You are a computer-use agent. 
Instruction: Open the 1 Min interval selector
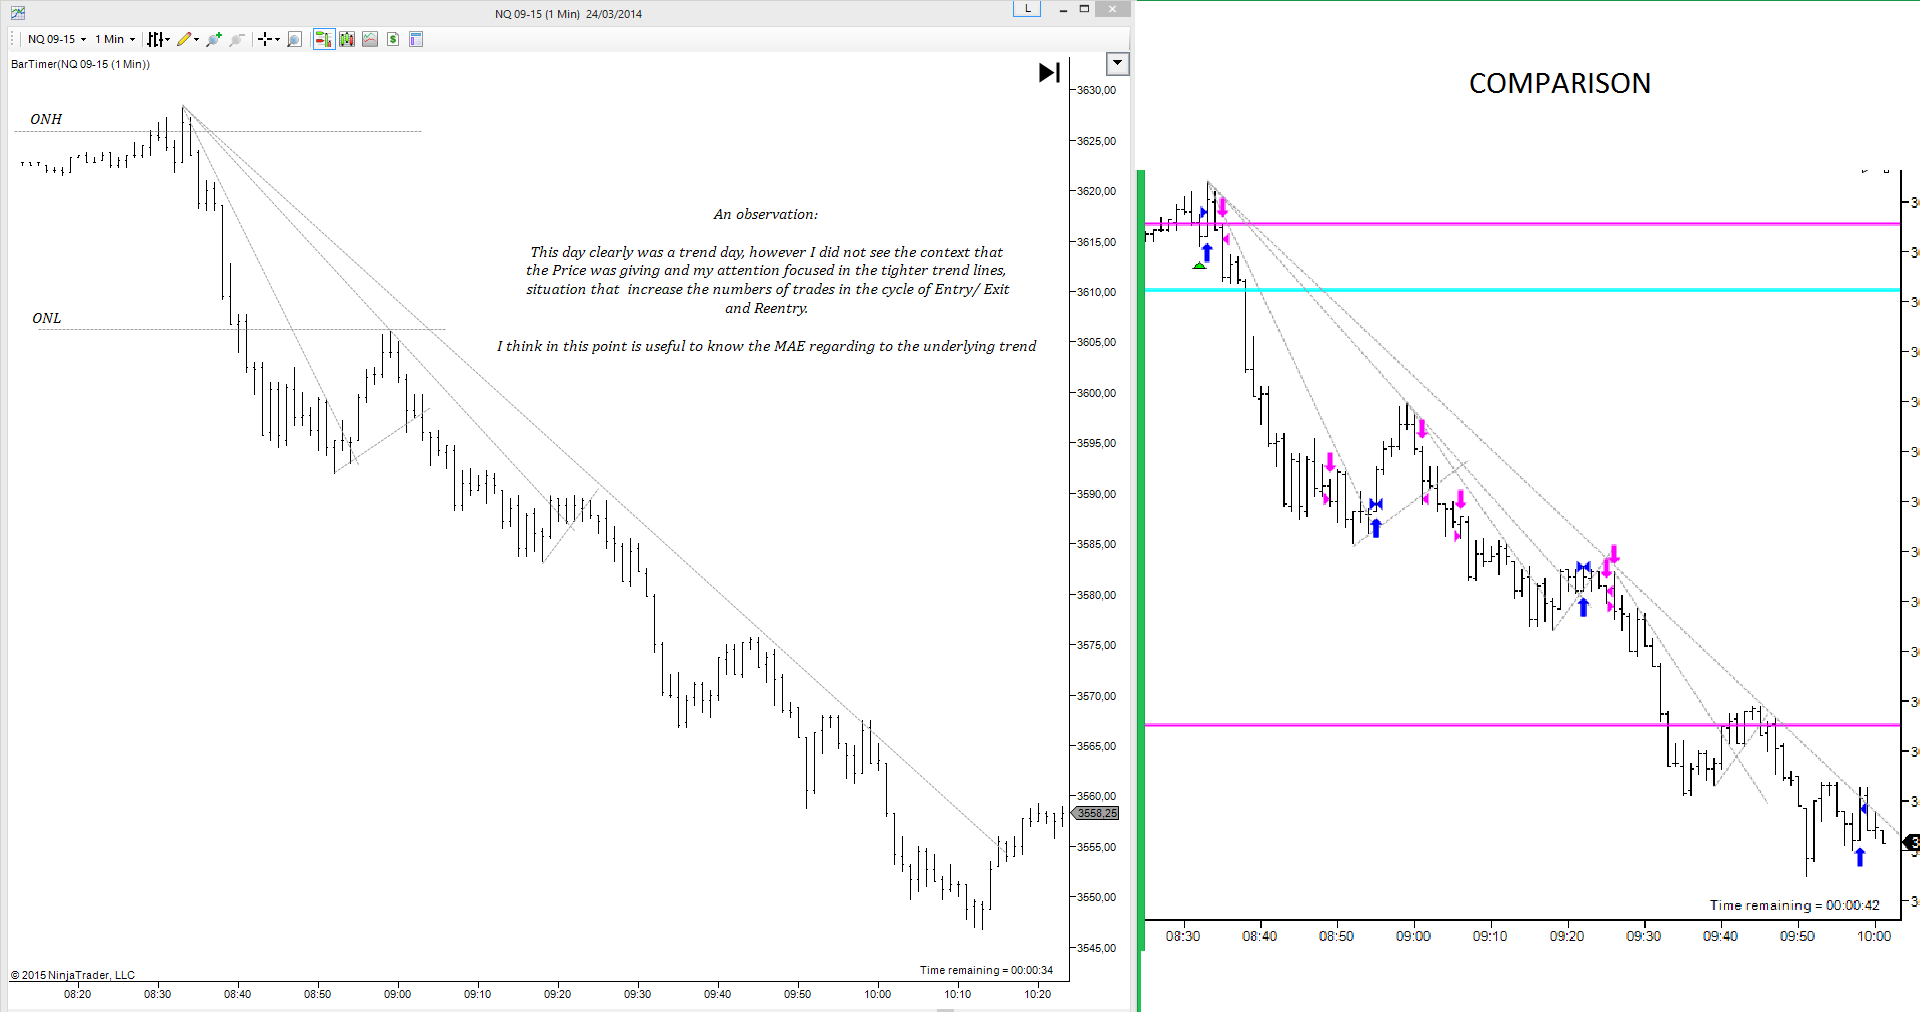coord(115,39)
